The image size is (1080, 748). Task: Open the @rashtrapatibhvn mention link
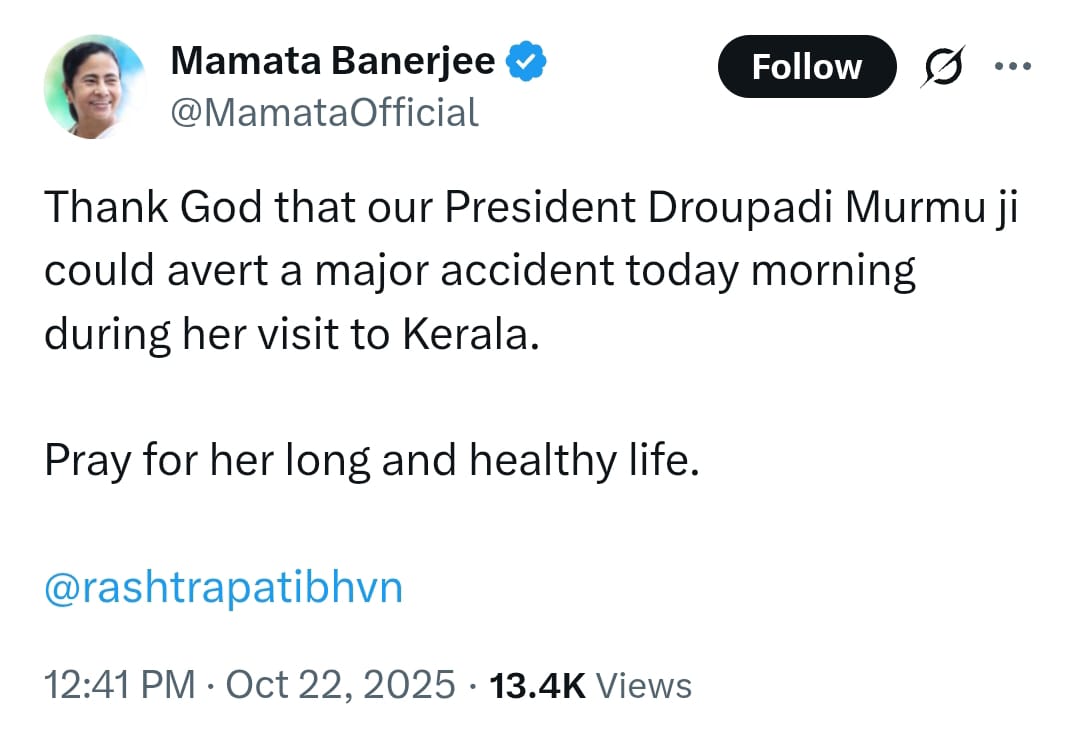(223, 588)
